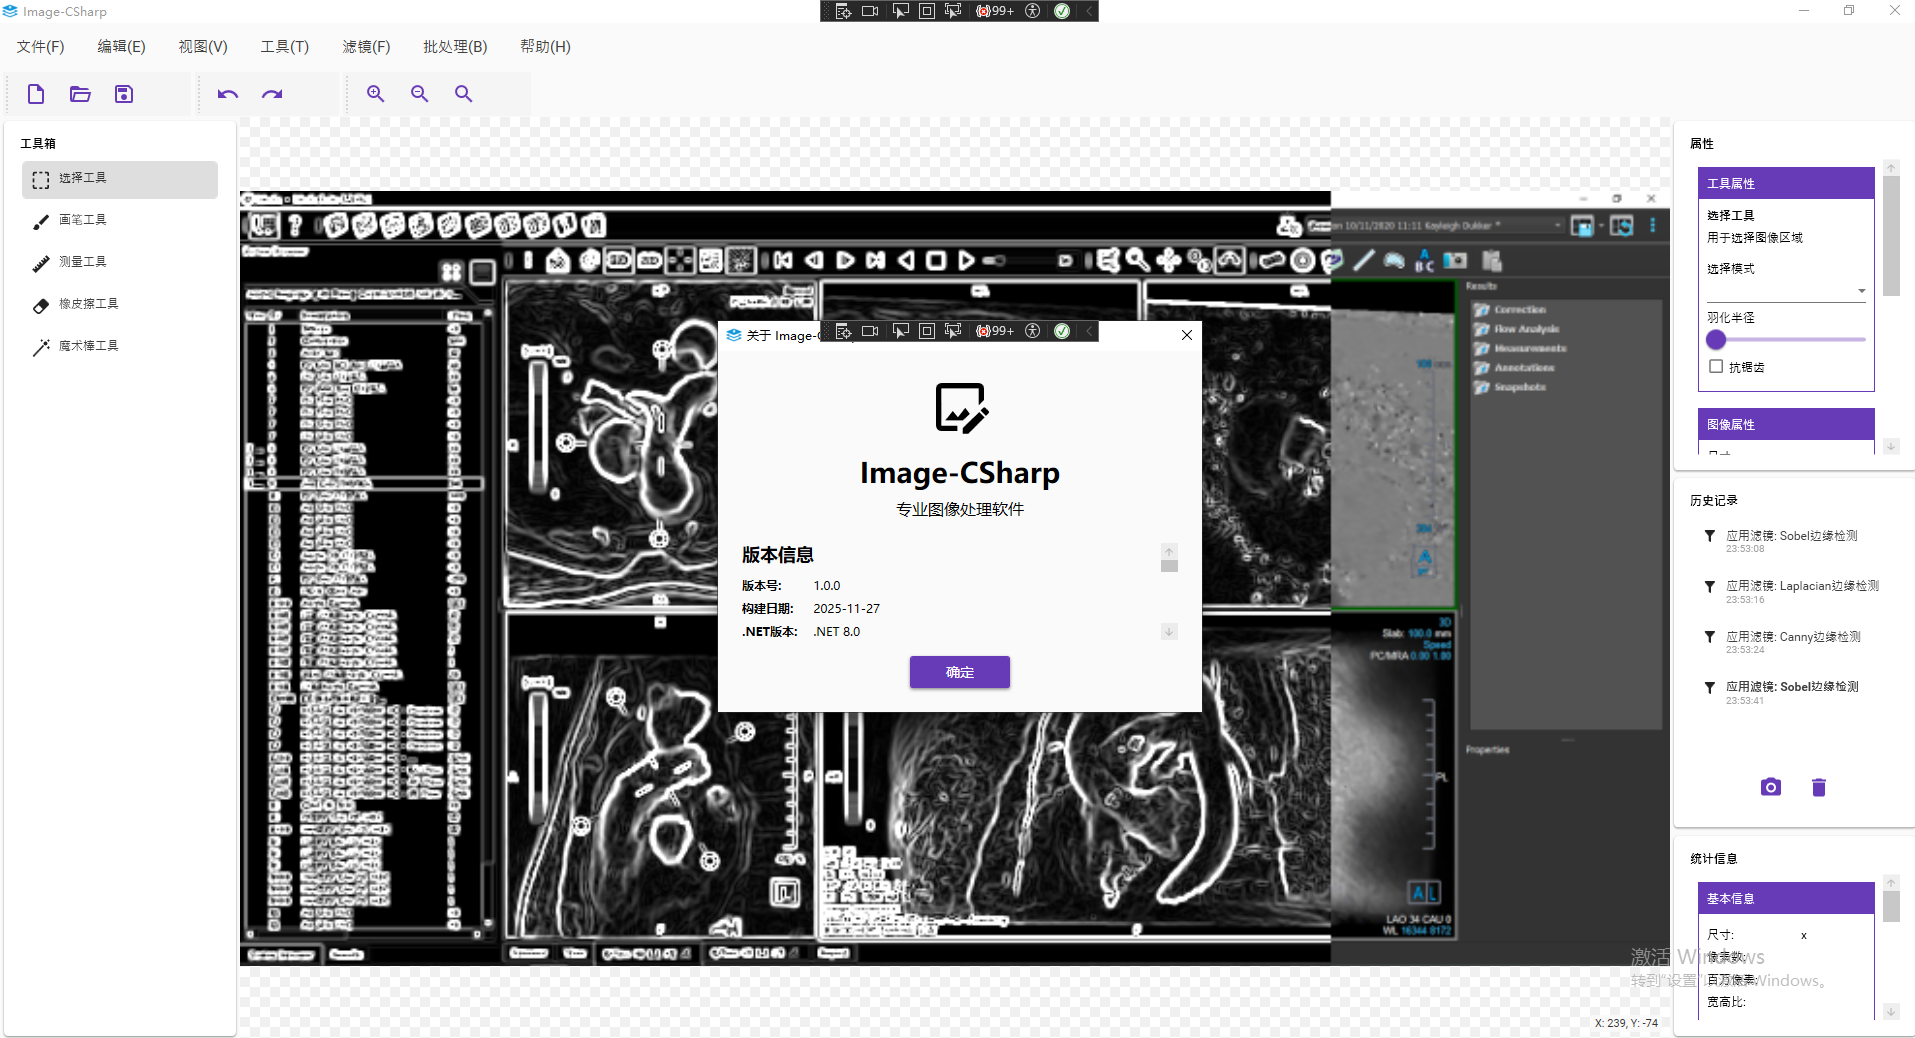Click the 宽高比 label in 统计信息

tap(1726, 1002)
